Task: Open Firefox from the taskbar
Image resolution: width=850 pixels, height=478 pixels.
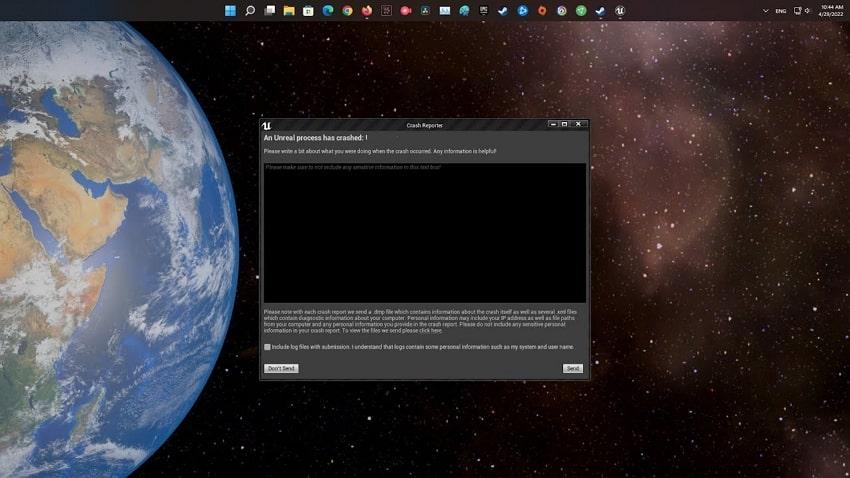Action: [x=367, y=11]
